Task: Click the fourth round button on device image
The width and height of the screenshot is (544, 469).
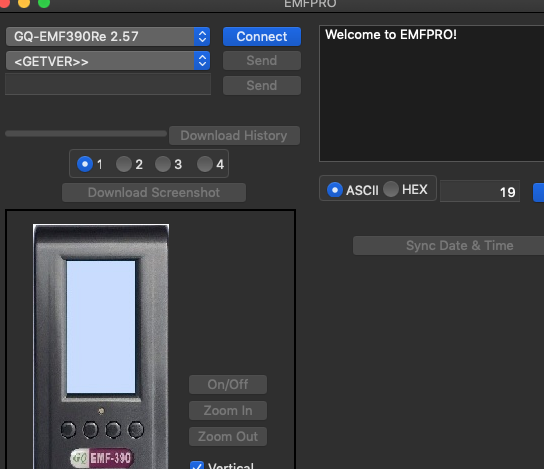Action: click(x=136, y=430)
